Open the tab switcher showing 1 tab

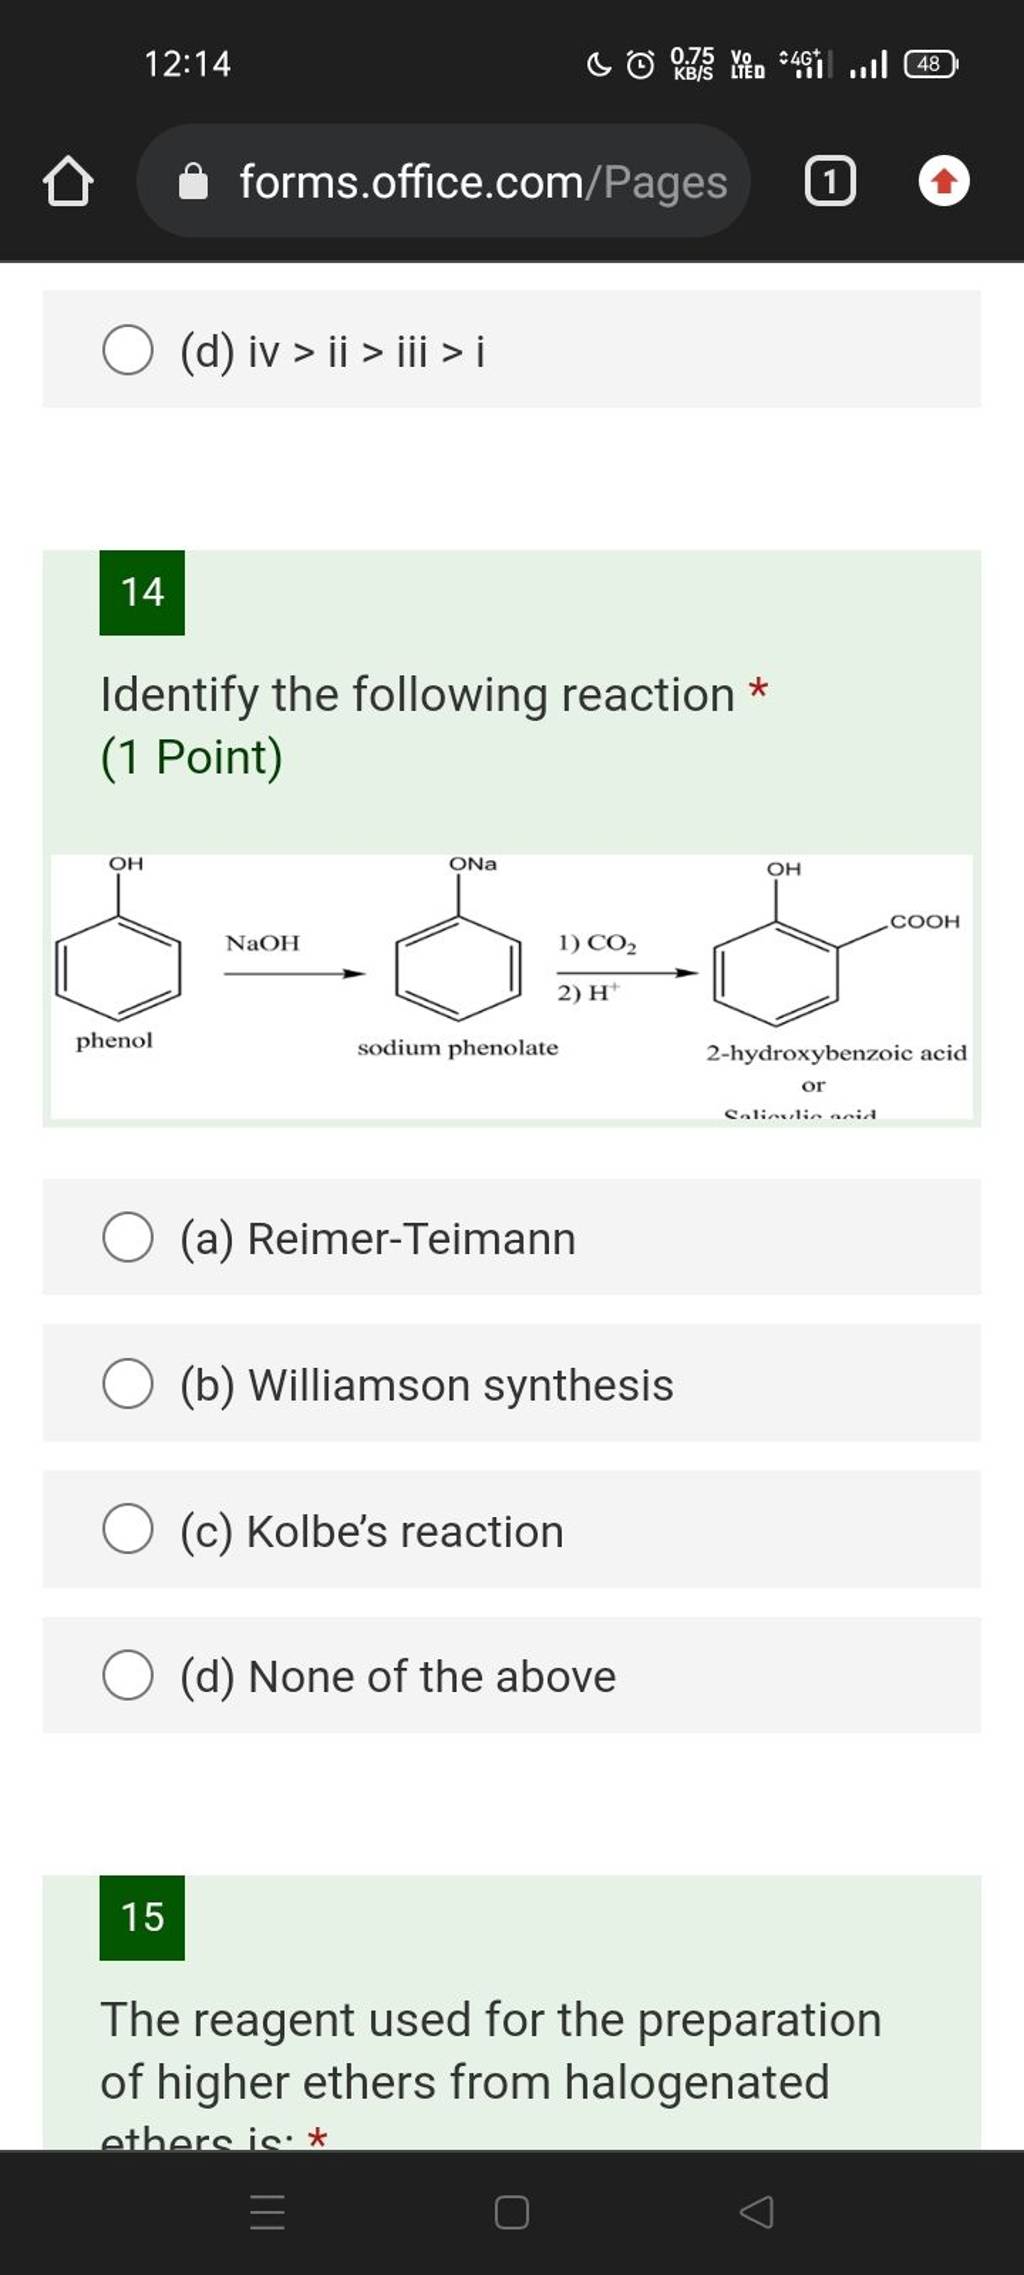click(x=831, y=183)
